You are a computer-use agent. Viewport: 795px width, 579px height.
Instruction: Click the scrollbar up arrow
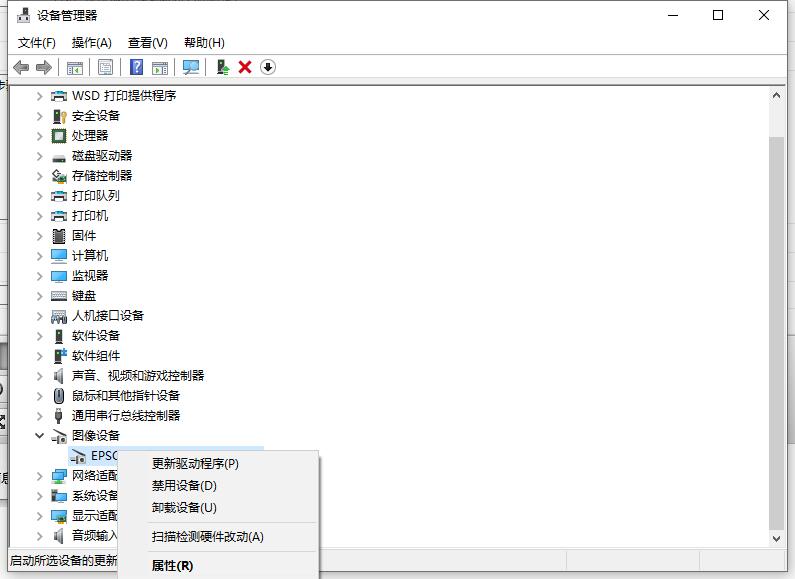776,95
